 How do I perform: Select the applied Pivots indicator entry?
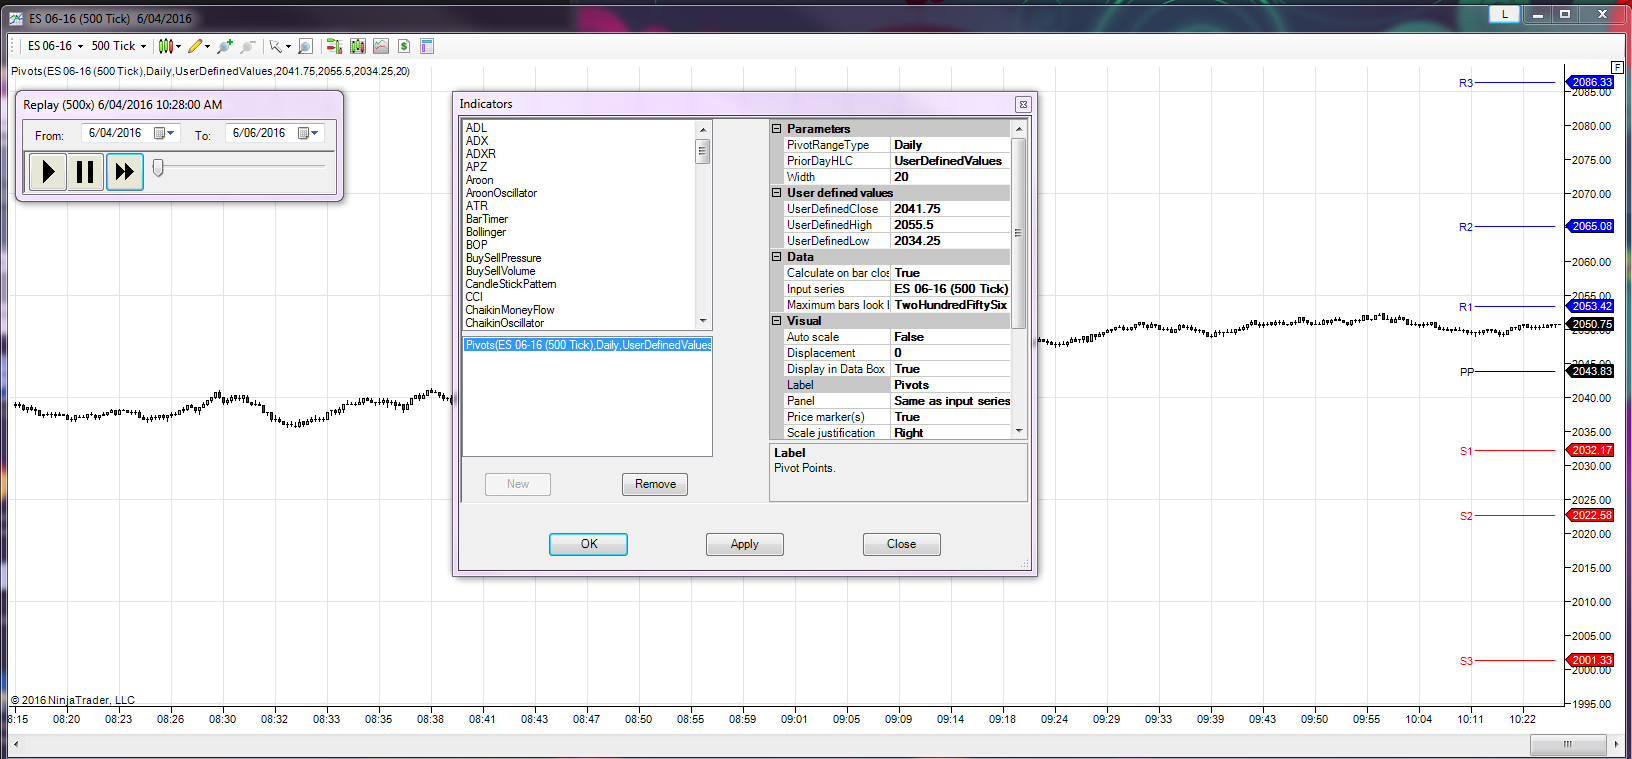588,345
